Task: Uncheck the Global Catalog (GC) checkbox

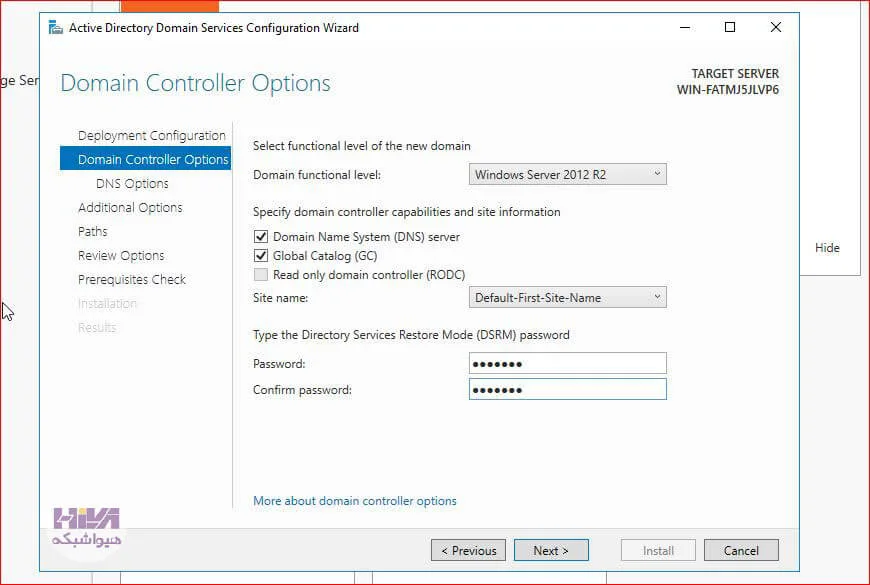Action: click(x=261, y=256)
